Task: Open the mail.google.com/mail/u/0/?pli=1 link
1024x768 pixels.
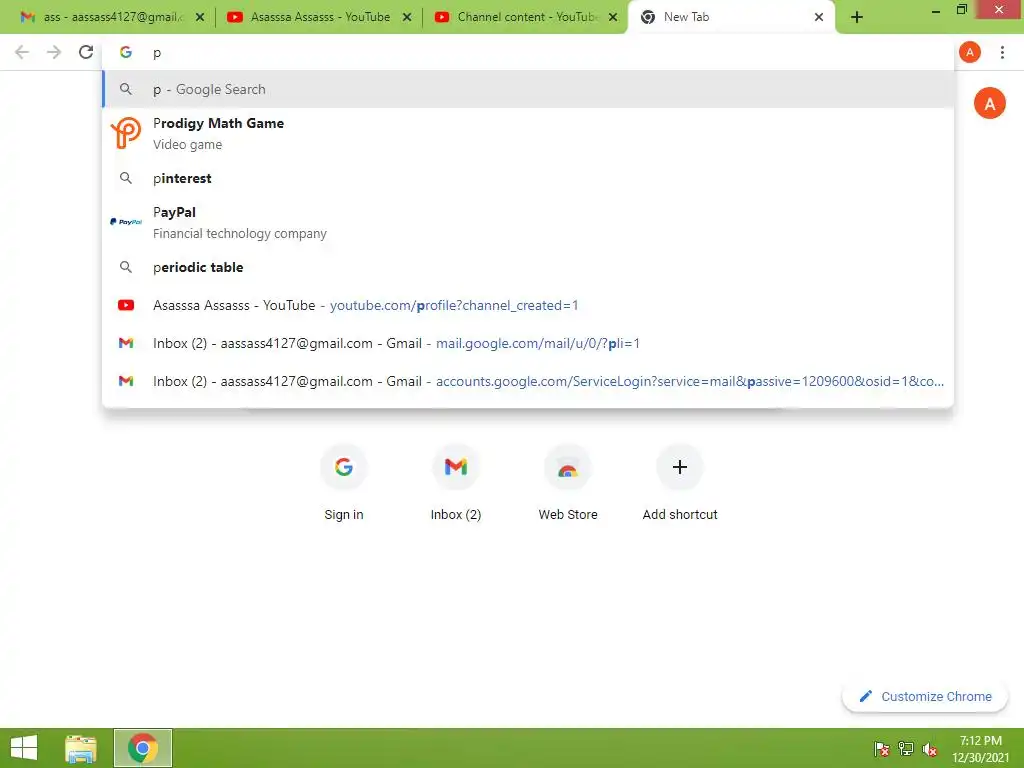Action: [x=537, y=343]
